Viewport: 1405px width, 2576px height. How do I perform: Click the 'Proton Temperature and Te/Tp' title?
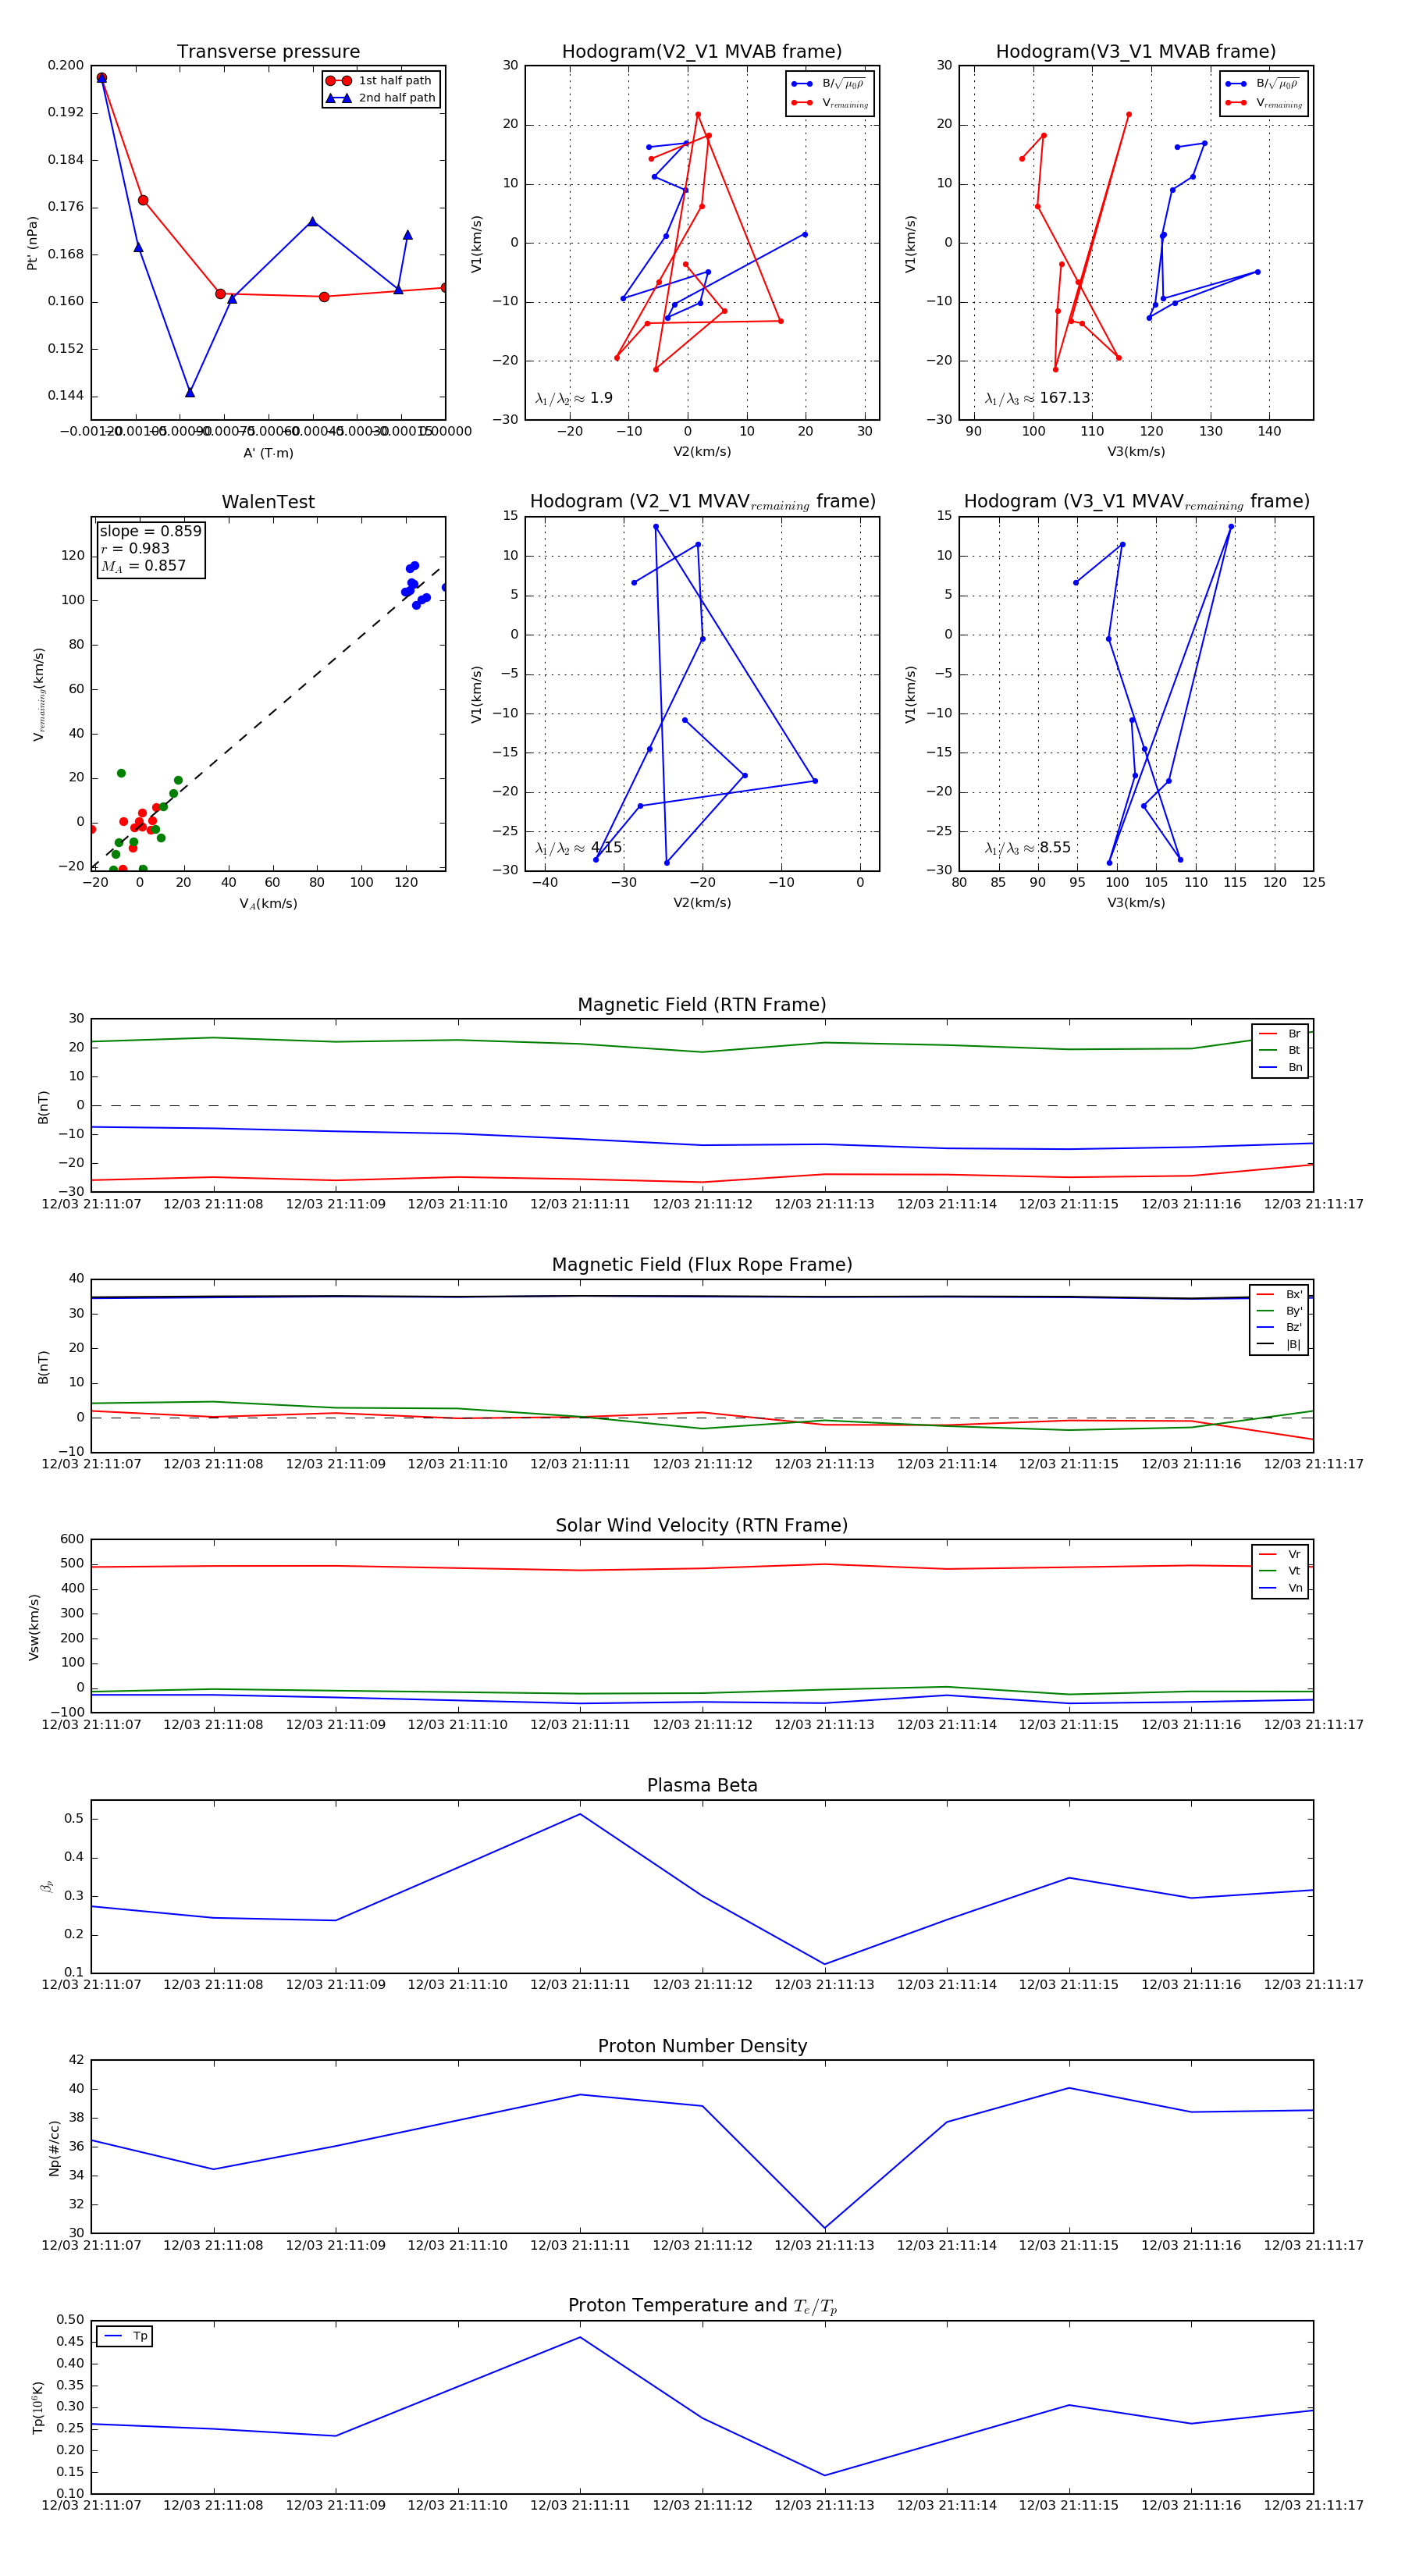702,2306
